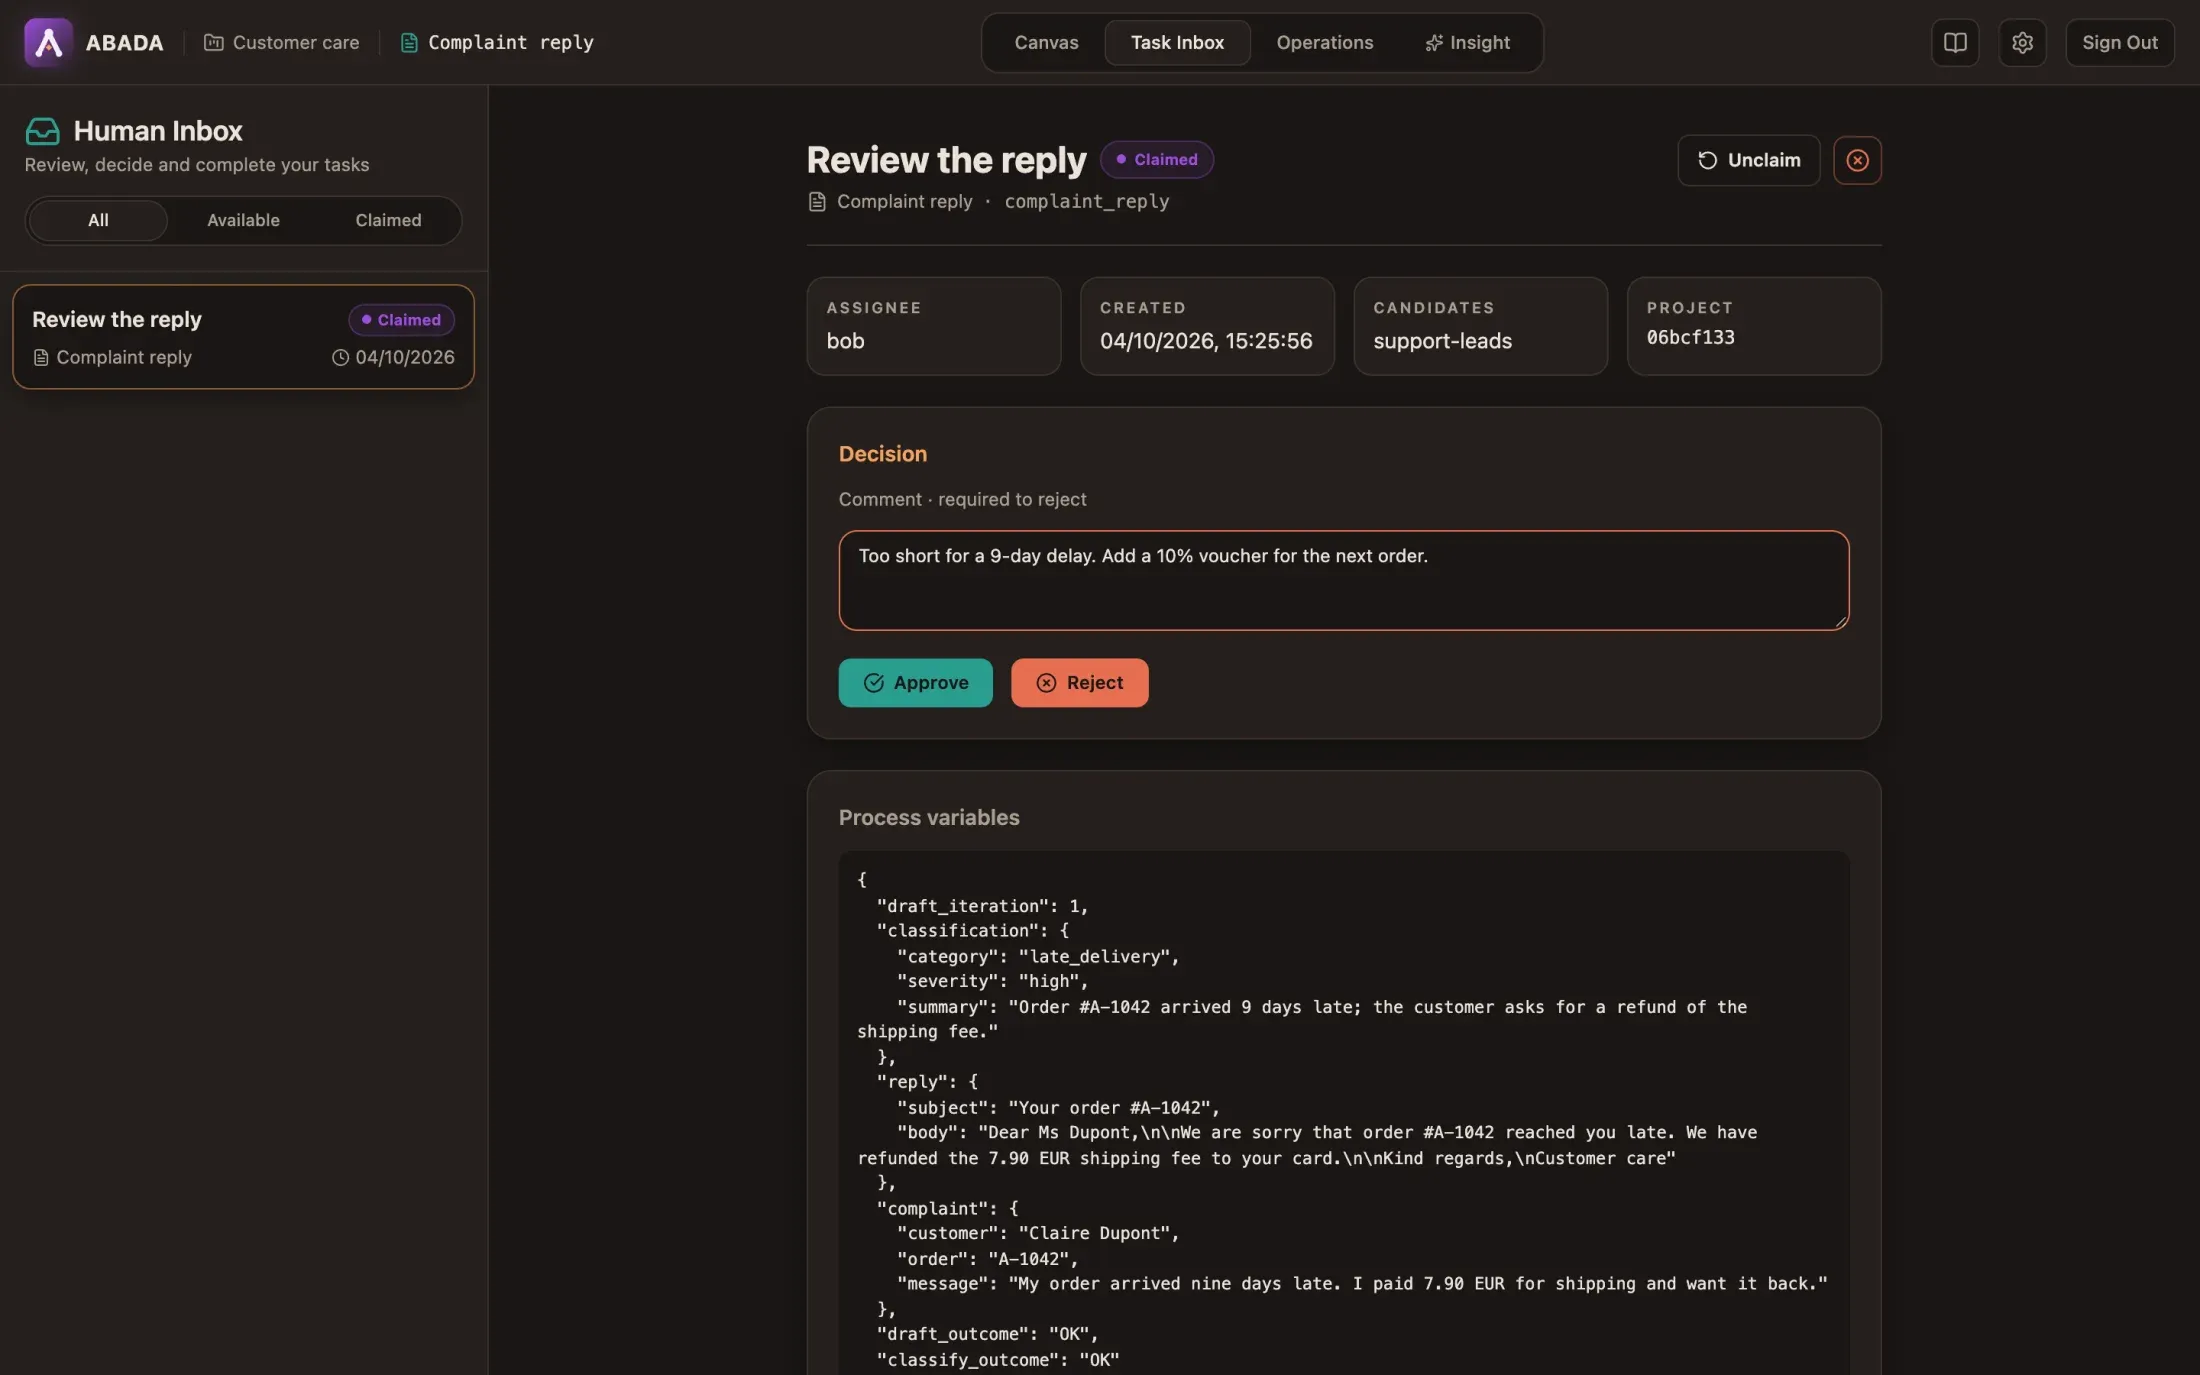Show All tasks filter

(x=98, y=220)
